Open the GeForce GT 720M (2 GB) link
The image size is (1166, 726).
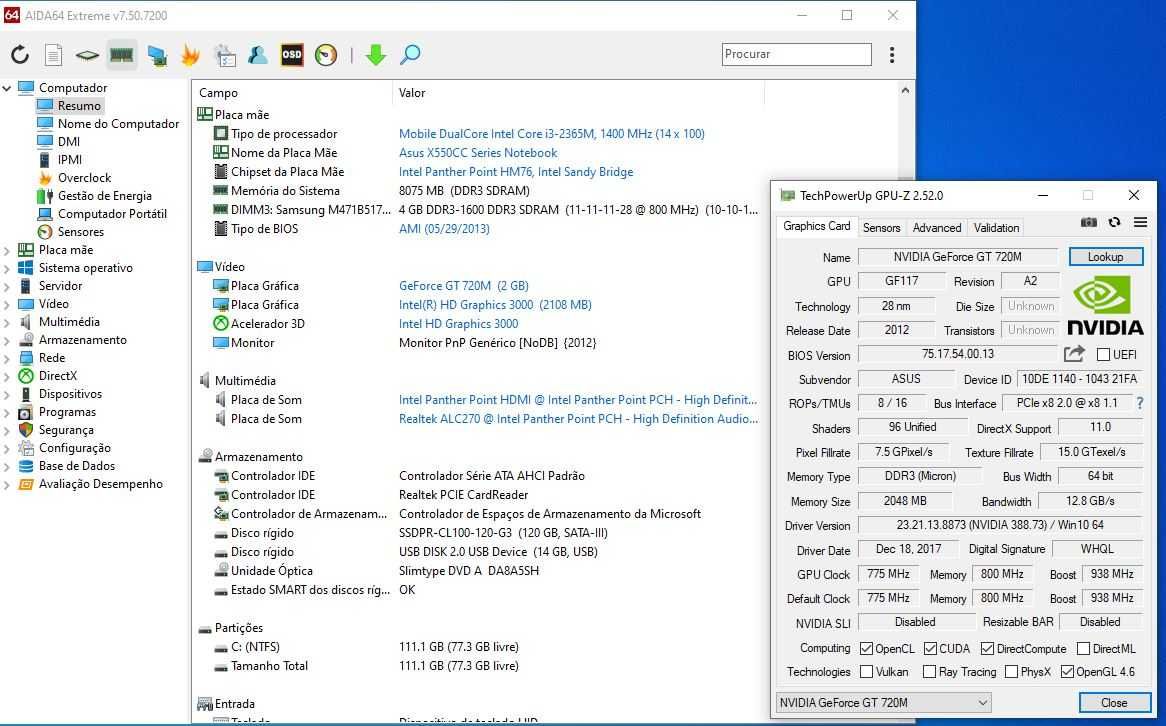(x=464, y=286)
